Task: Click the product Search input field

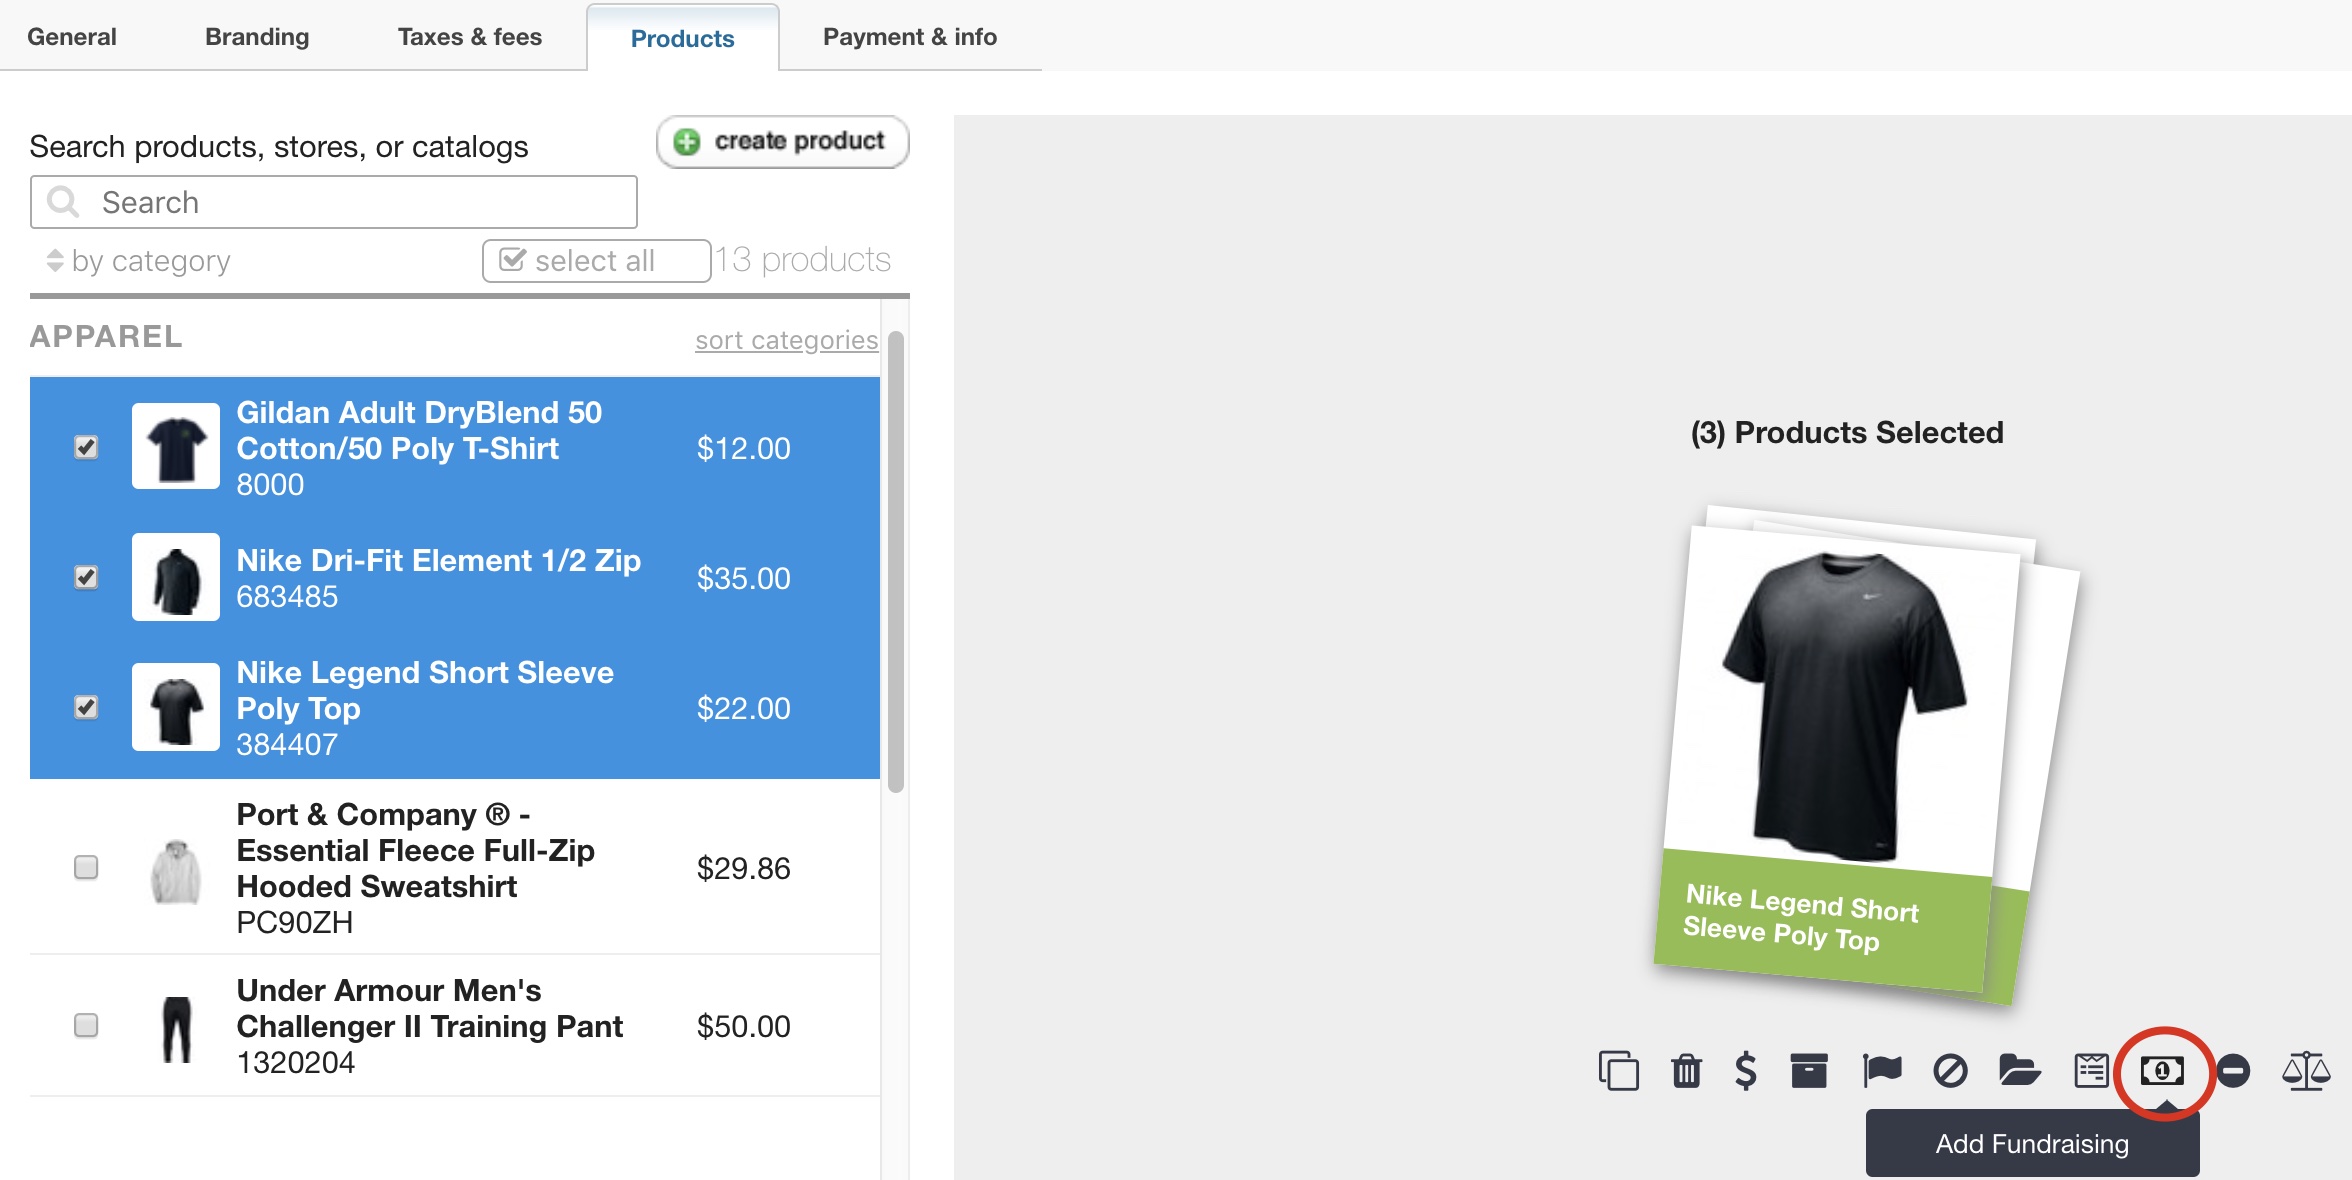Action: [x=334, y=202]
